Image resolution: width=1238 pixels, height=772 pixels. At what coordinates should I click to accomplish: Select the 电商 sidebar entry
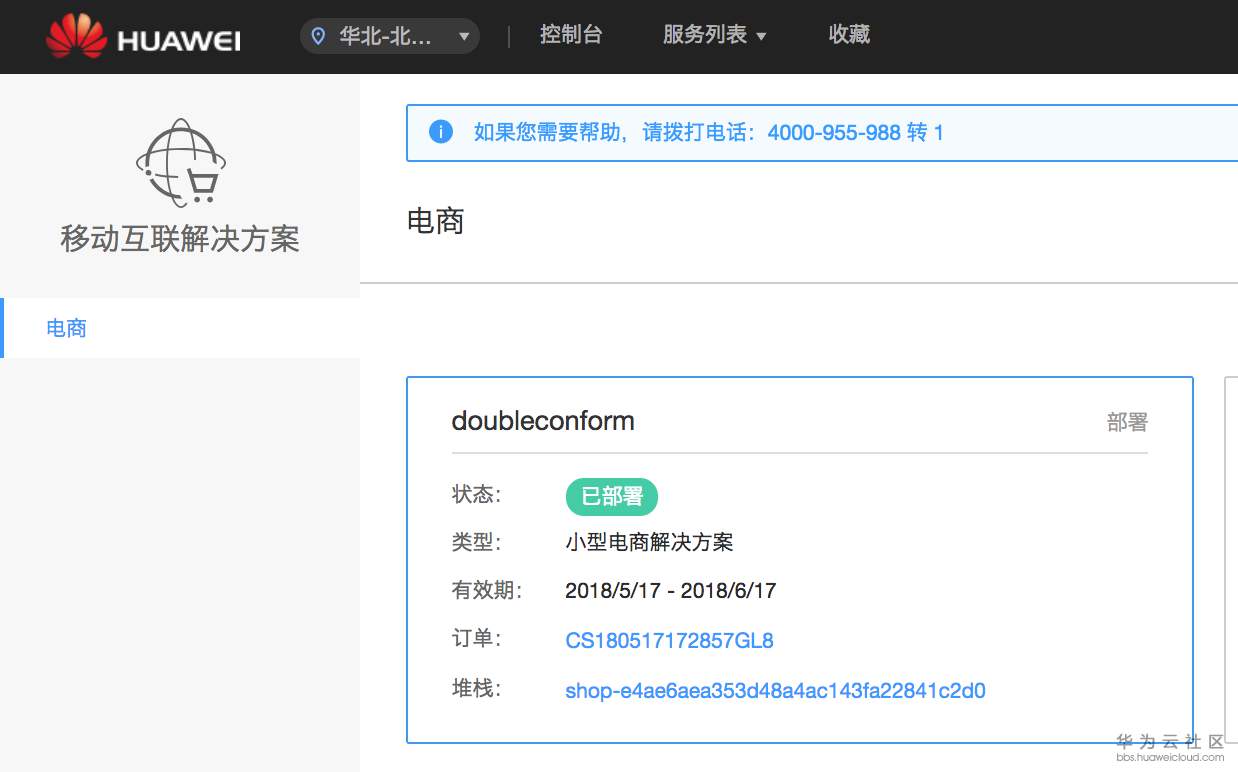[x=66, y=328]
